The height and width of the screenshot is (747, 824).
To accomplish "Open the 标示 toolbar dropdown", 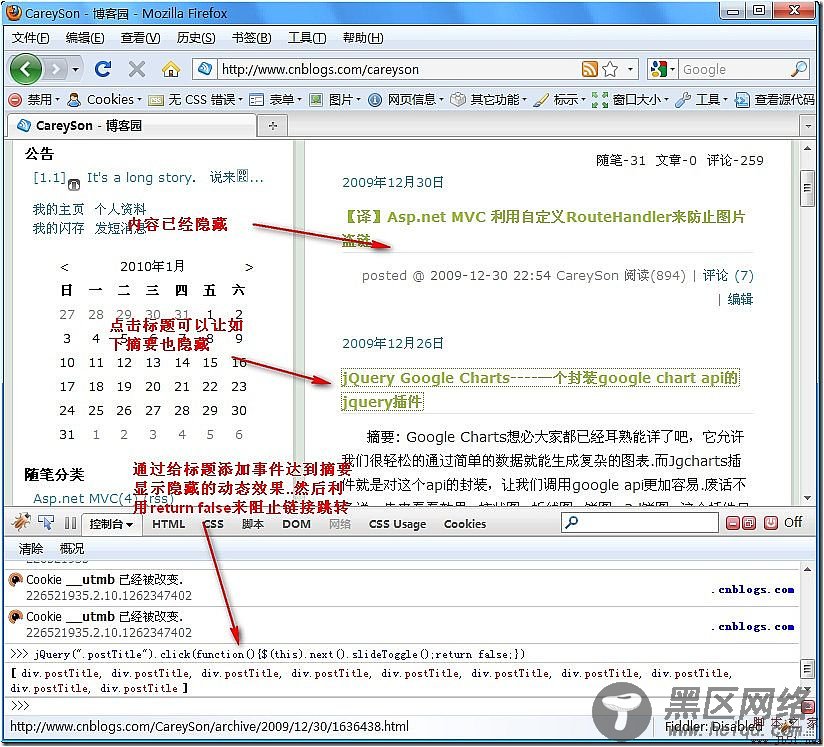I will point(560,99).
